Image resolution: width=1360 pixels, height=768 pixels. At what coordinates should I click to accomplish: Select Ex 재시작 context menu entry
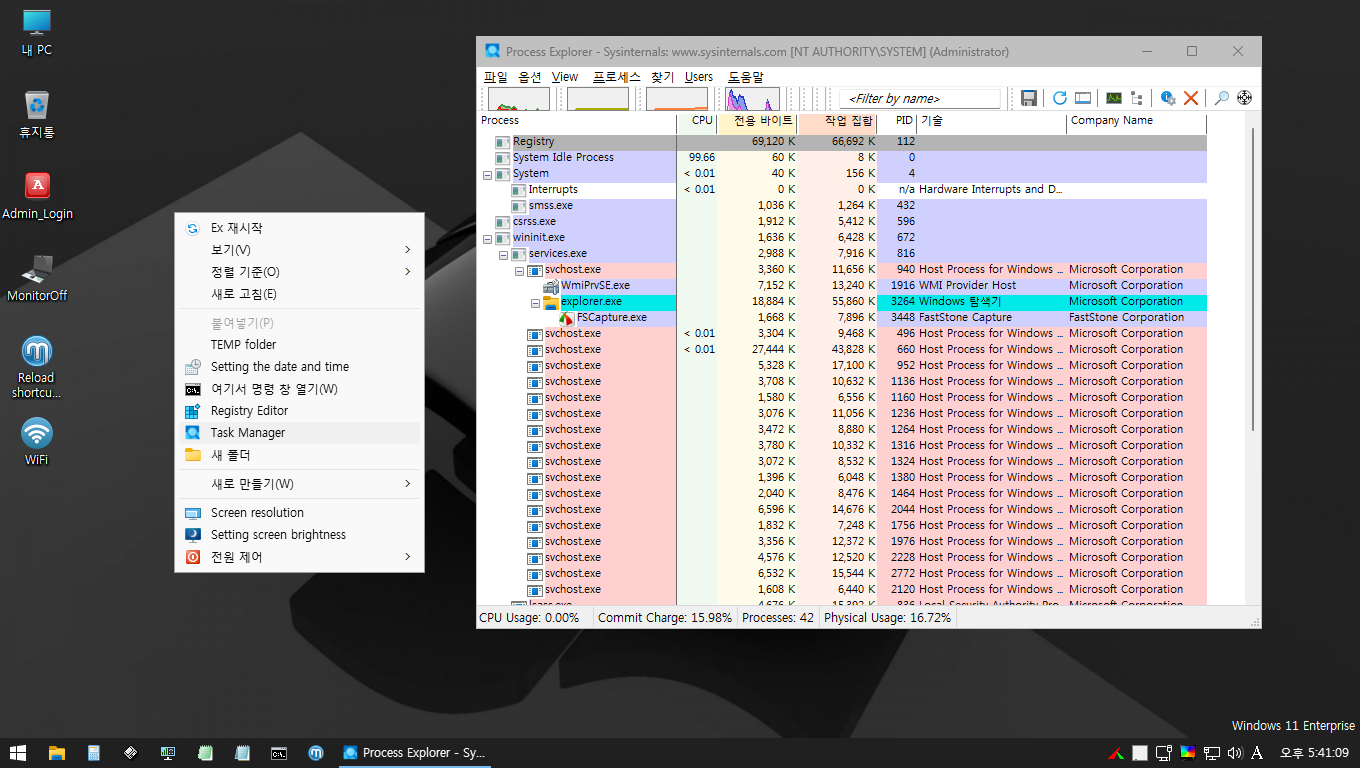(299, 228)
